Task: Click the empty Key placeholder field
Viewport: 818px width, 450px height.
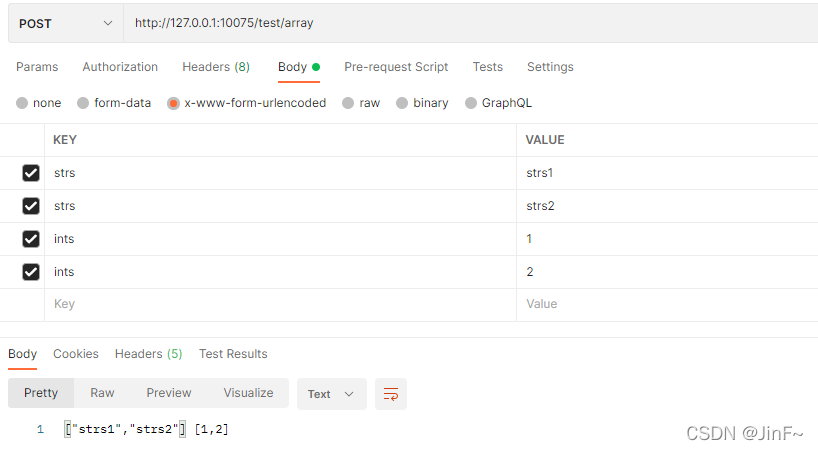Action: click(x=281, y=304)
